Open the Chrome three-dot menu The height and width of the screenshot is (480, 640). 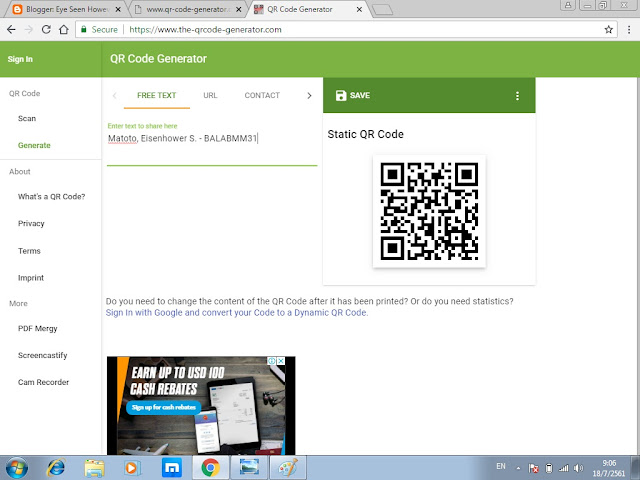(x=629, y=29)
